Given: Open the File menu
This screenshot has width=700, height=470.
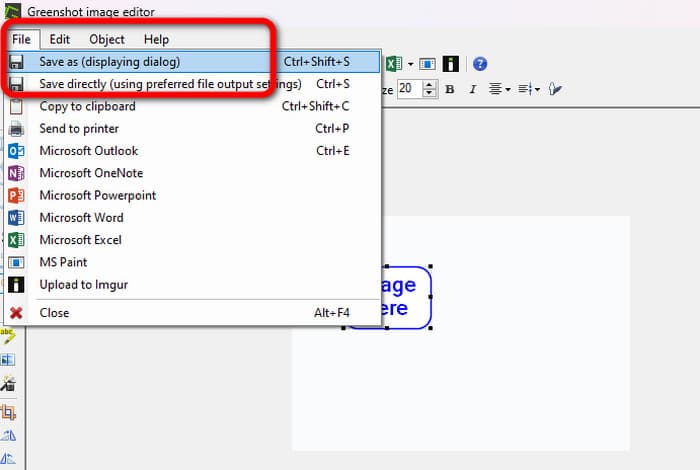Looking at the screenshot, I should [x=21, y=39].
